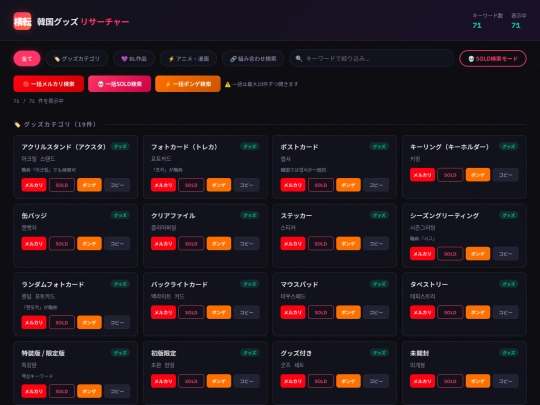Viewport: 540px width, 405px height.
Task: Click メルカリ on 缶バッジ card
Action: 34,243
